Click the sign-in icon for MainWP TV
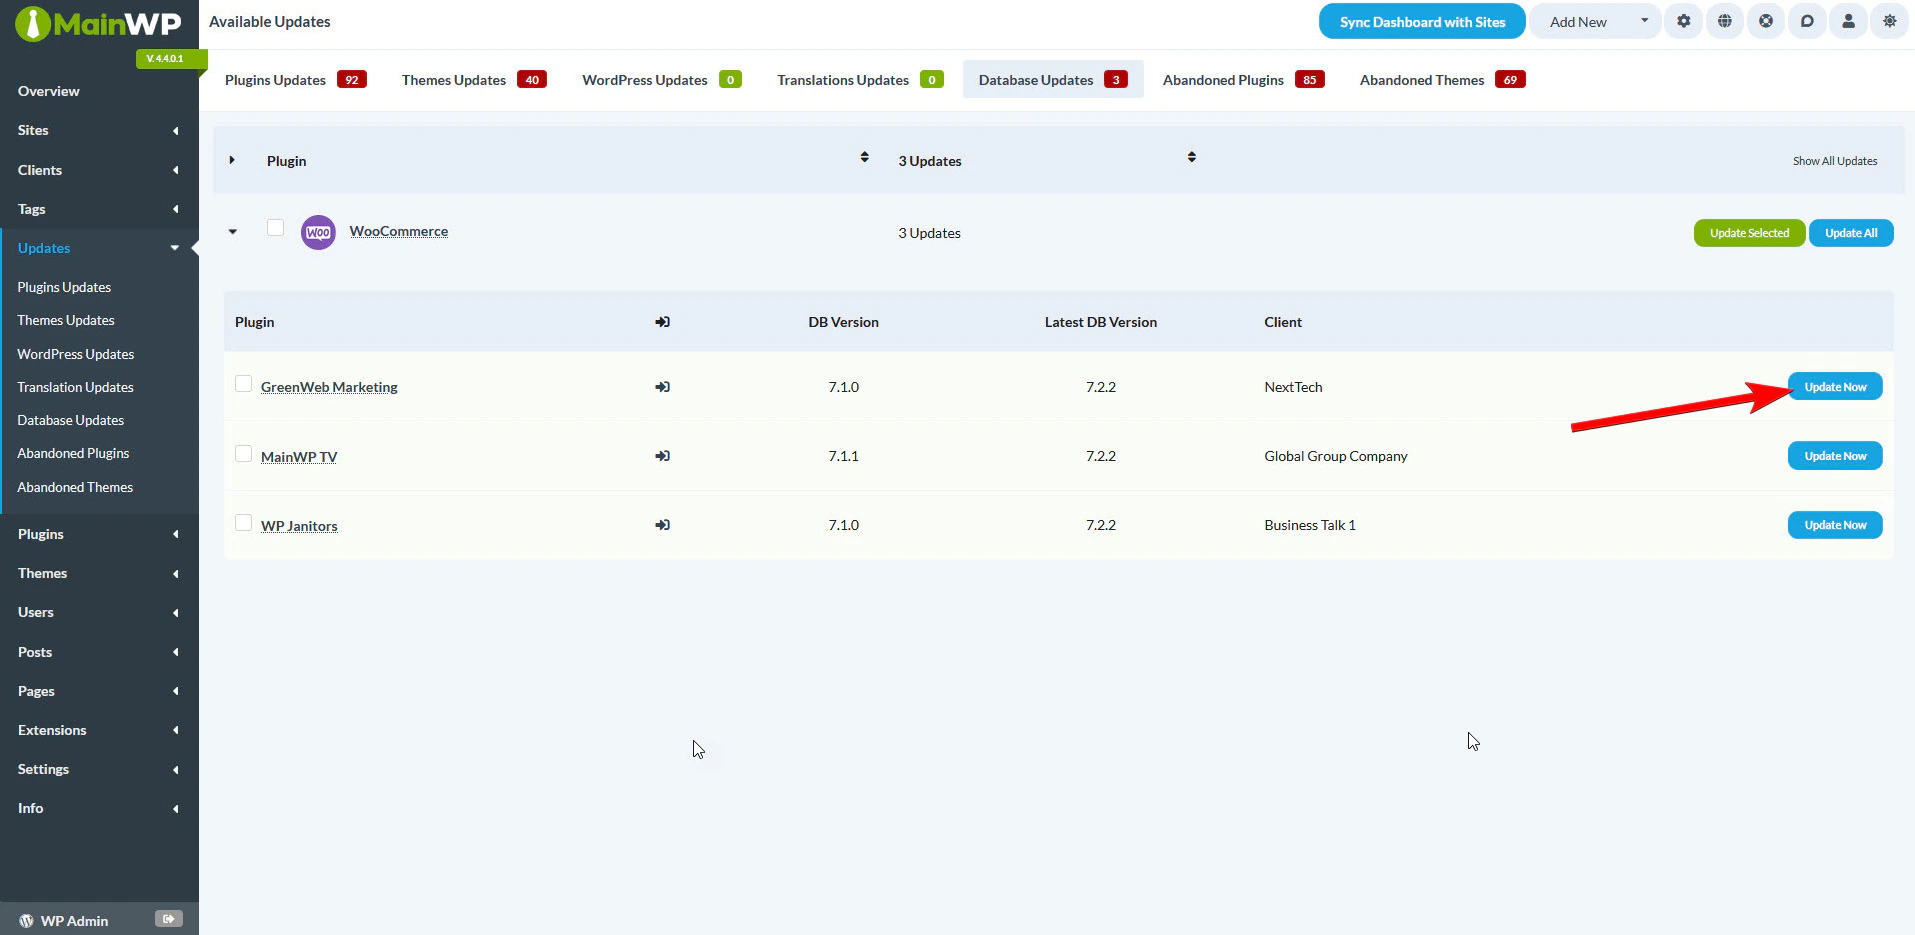 pyautogui.click(x=662, y=456)
